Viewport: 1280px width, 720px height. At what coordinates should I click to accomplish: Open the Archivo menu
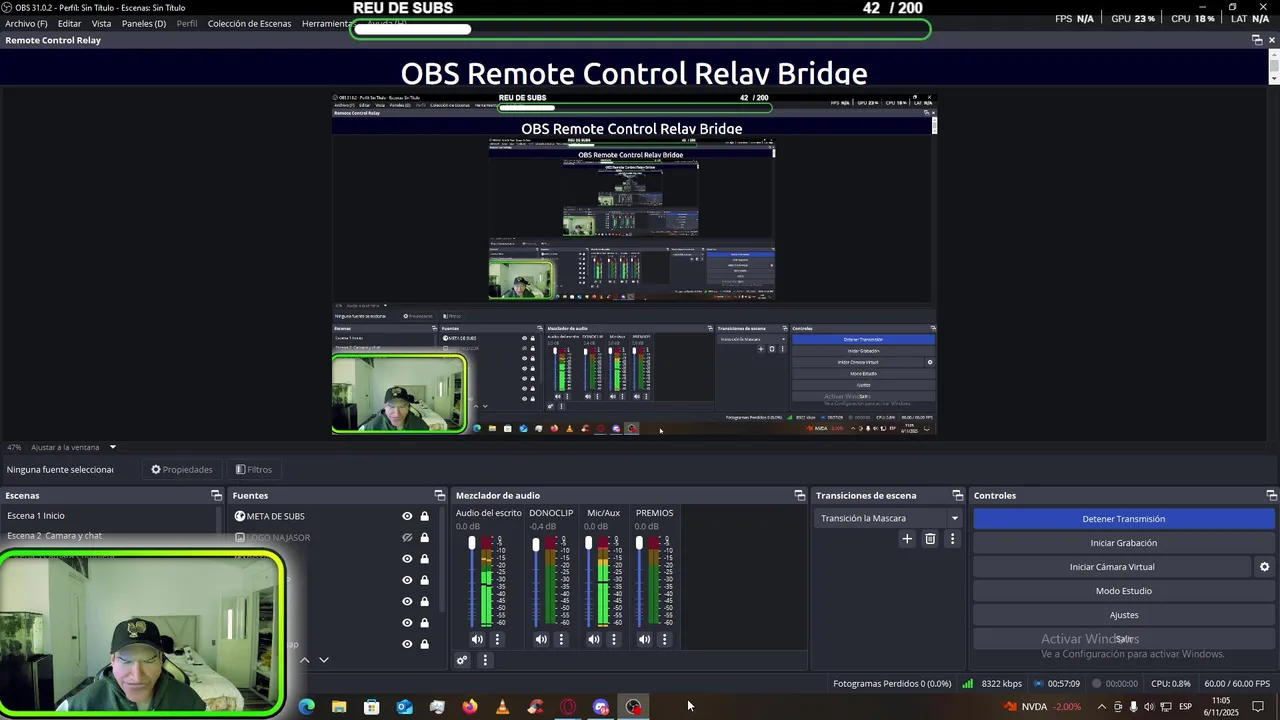(x=26, y=23)
